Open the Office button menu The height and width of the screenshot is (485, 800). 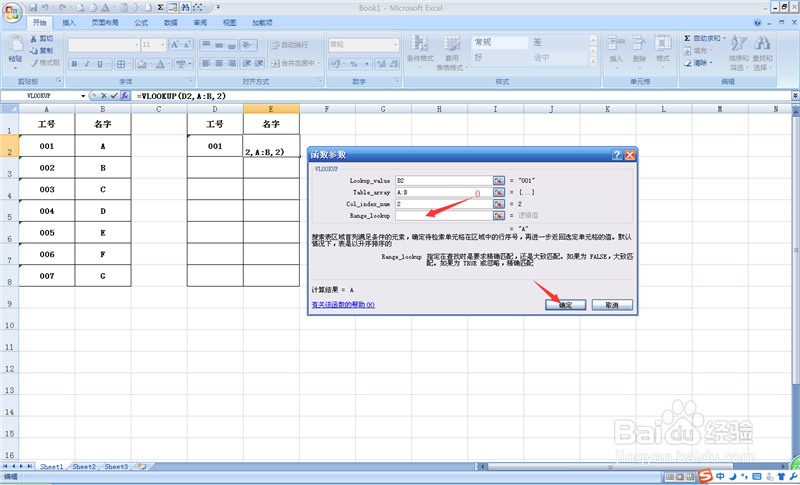click(12, 12)
